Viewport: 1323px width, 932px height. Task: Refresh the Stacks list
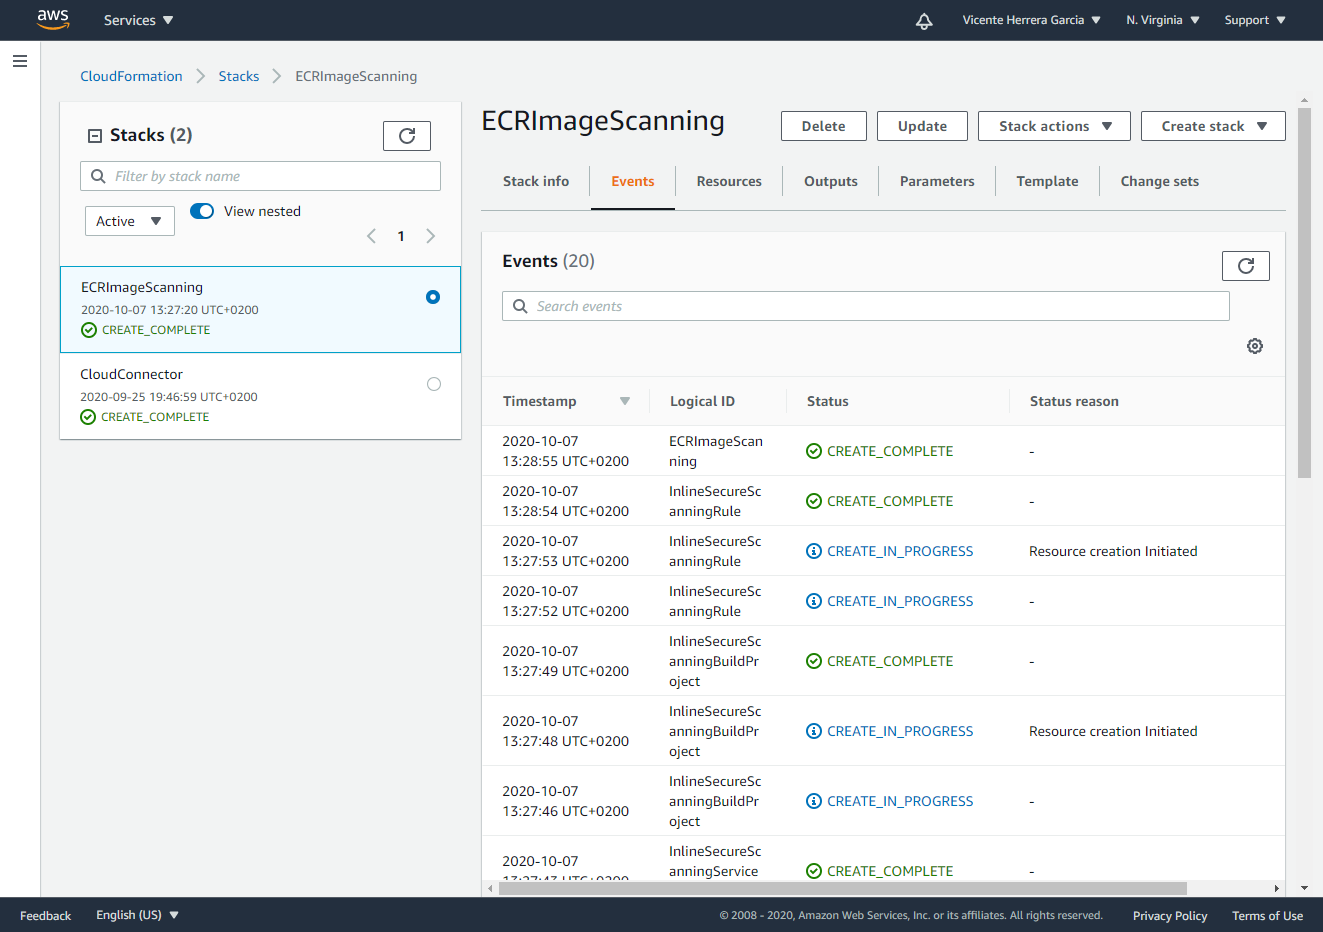(407, 136)
